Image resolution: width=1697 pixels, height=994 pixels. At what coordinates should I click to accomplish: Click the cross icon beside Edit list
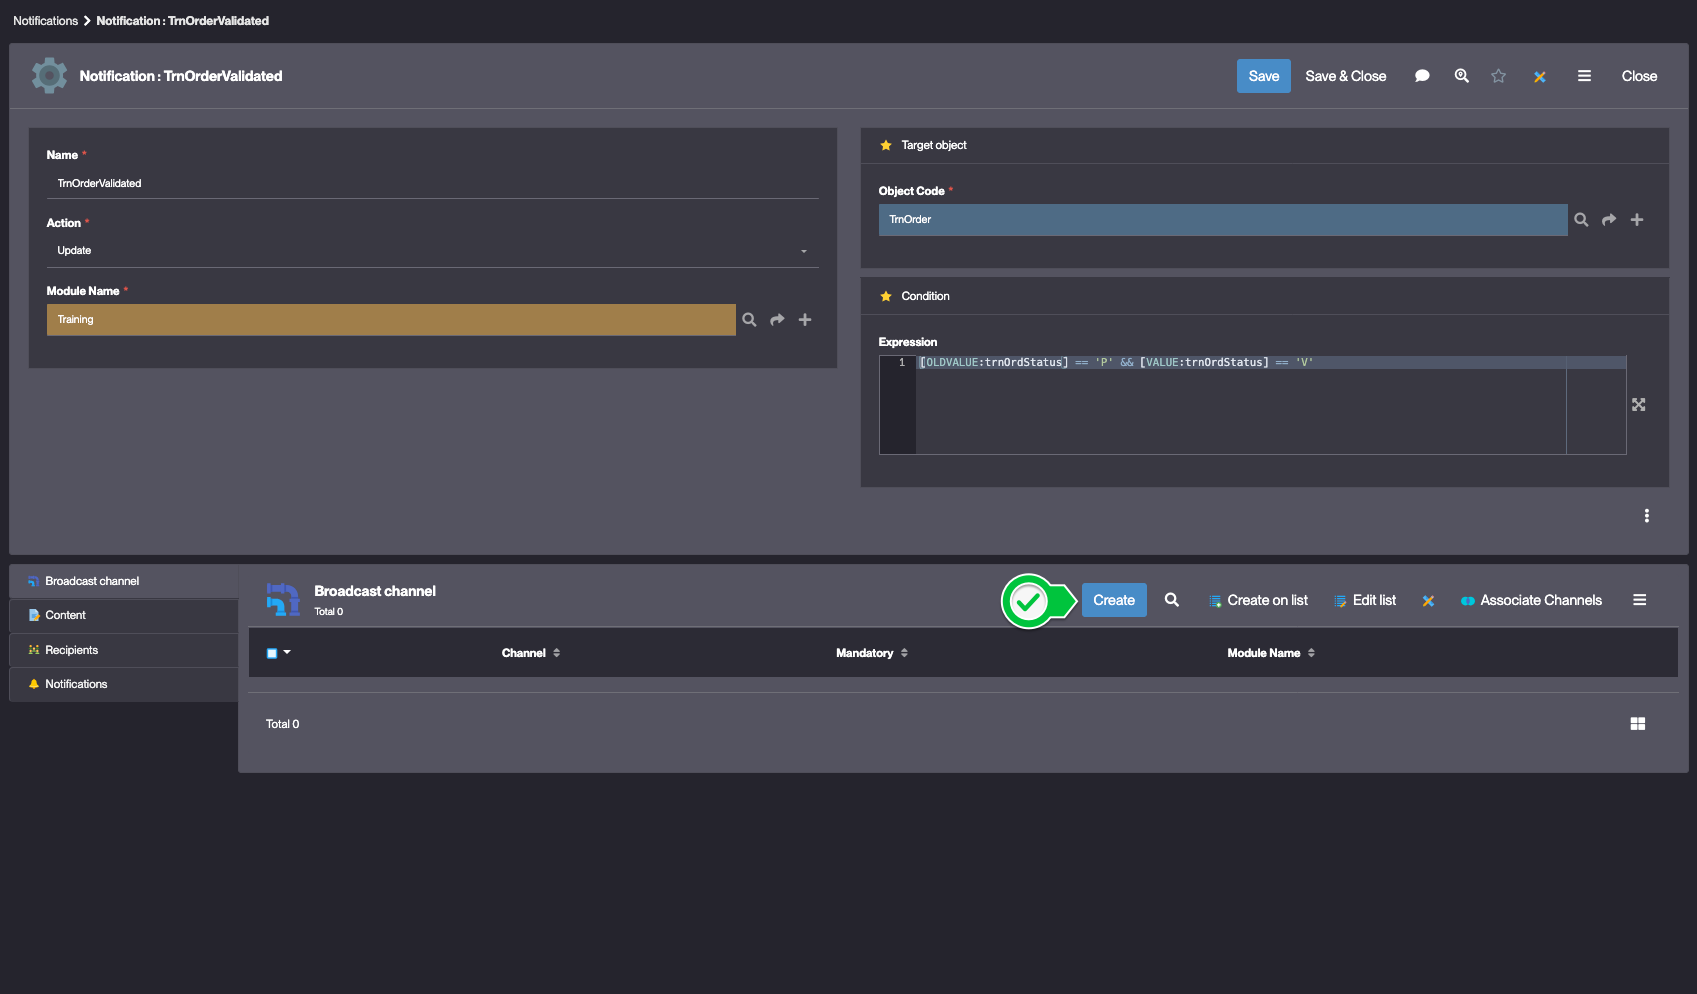tap(1428, 601)
